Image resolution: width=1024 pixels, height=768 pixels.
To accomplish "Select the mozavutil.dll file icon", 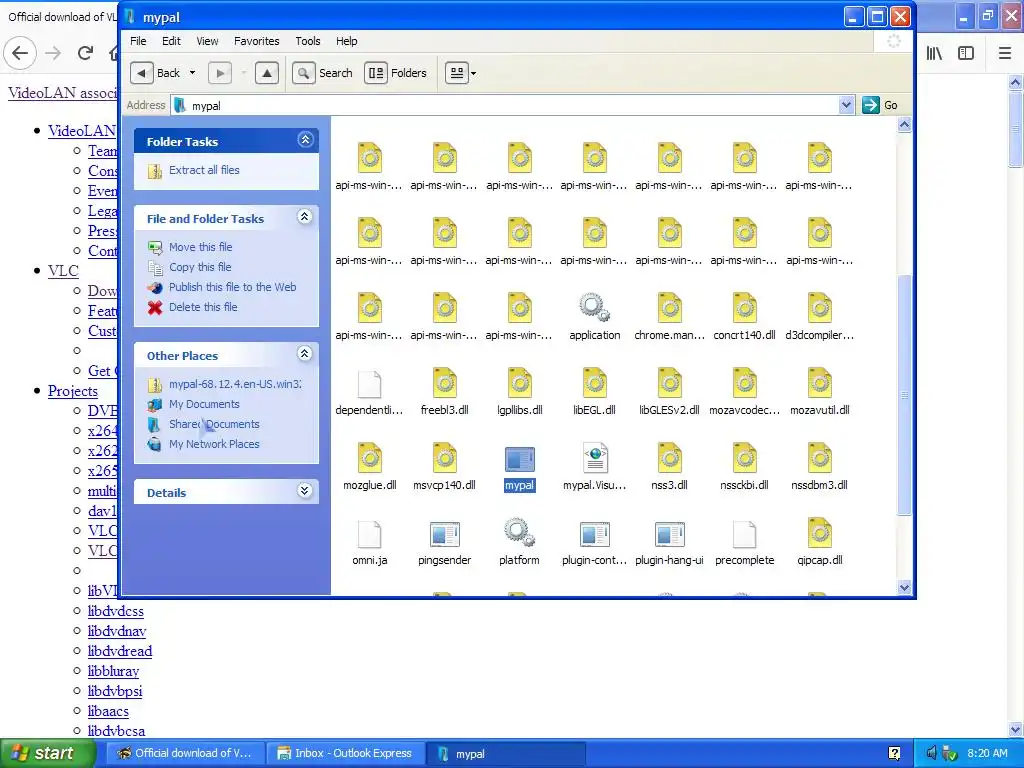I will [x=820, y=383].
